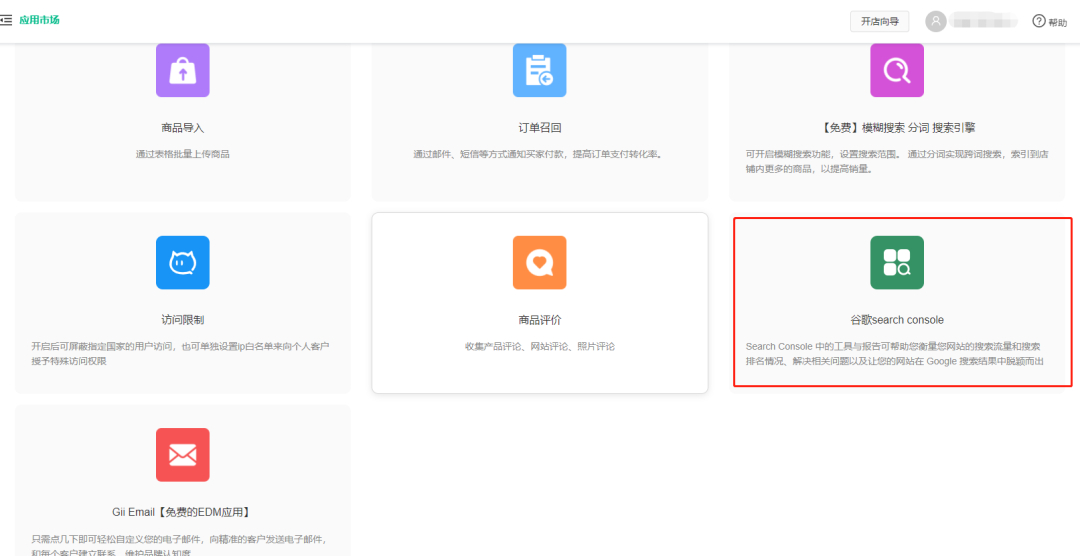
Task: Click the 商品导入 app title
Action: 182,128
